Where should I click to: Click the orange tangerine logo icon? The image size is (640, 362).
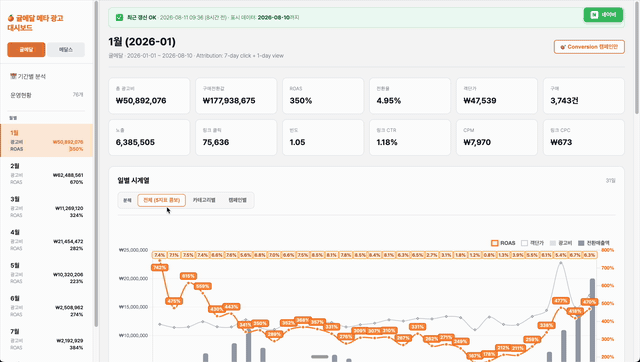[11, 18]
